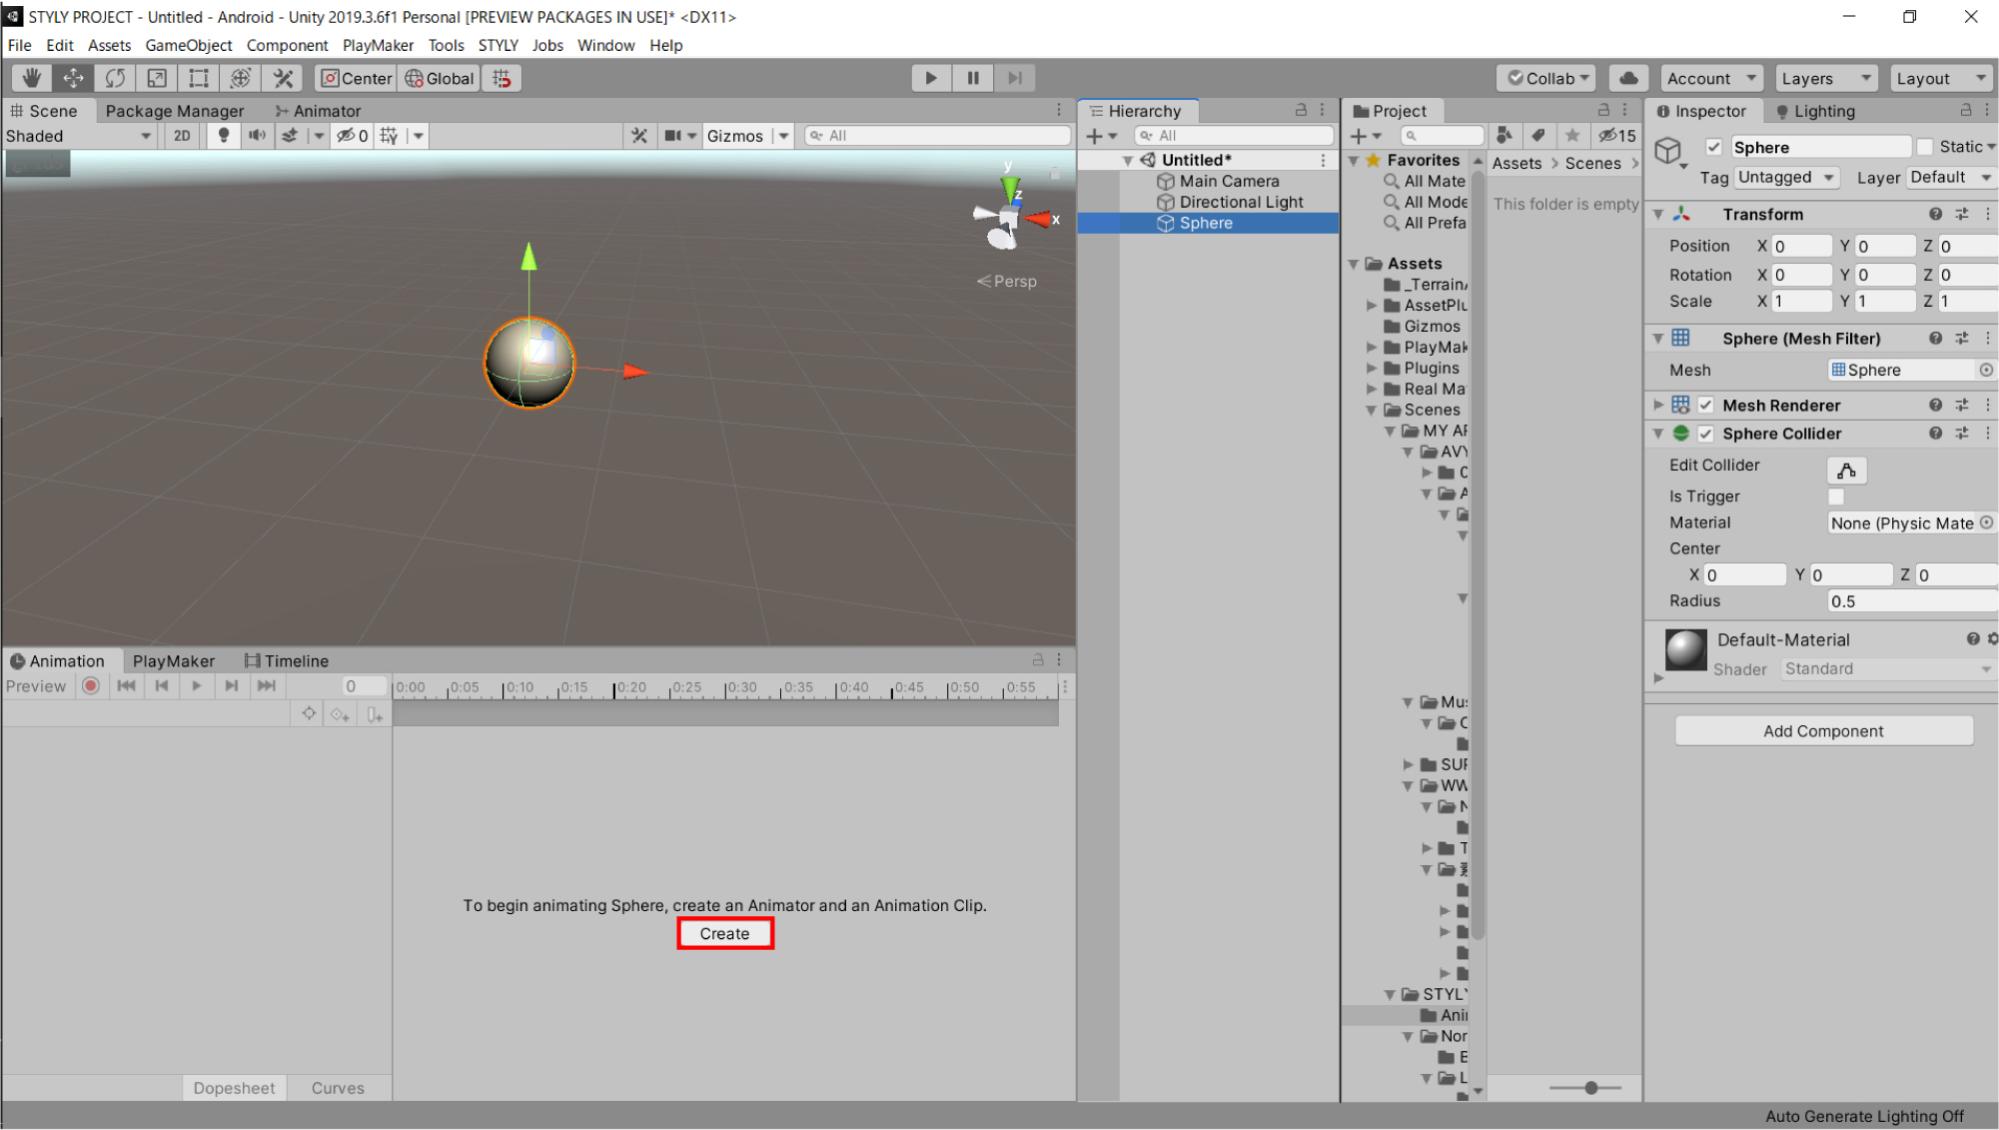Image resolution: width=1999 pixels, height=1130 pixels.
Task: Switch to the Package Manager tab
Action: click(x=174, y=111)
